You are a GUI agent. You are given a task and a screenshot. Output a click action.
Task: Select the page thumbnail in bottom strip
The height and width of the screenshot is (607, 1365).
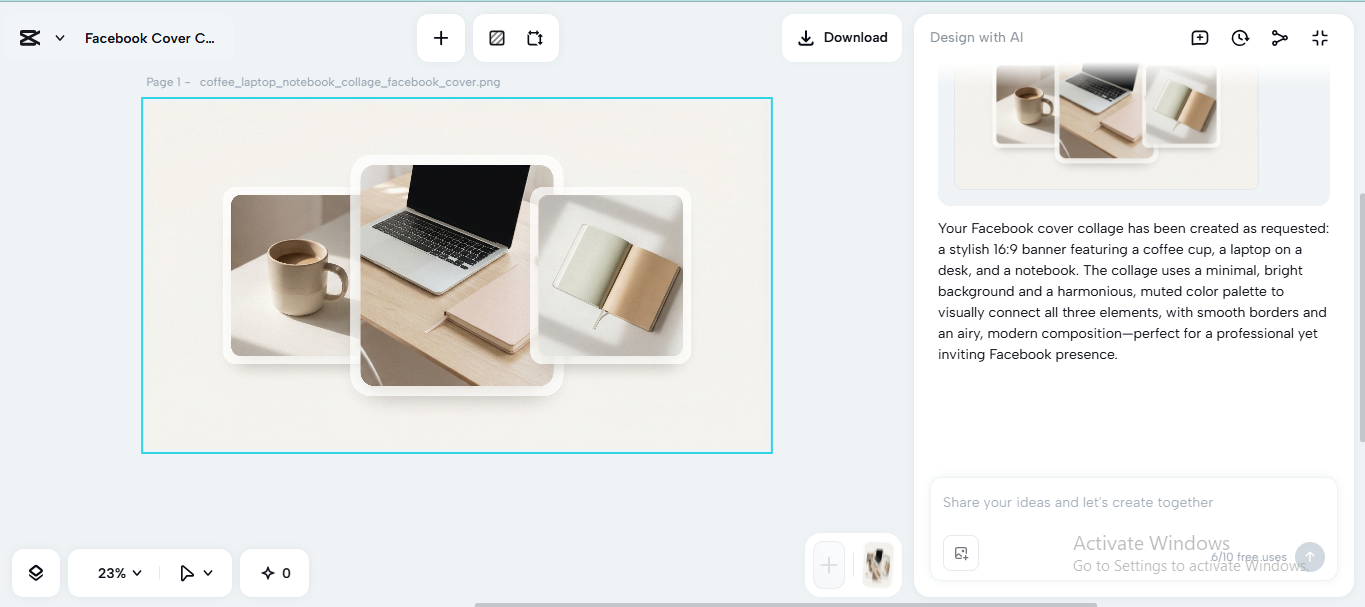pyautogui.click(x=878, y=565)
